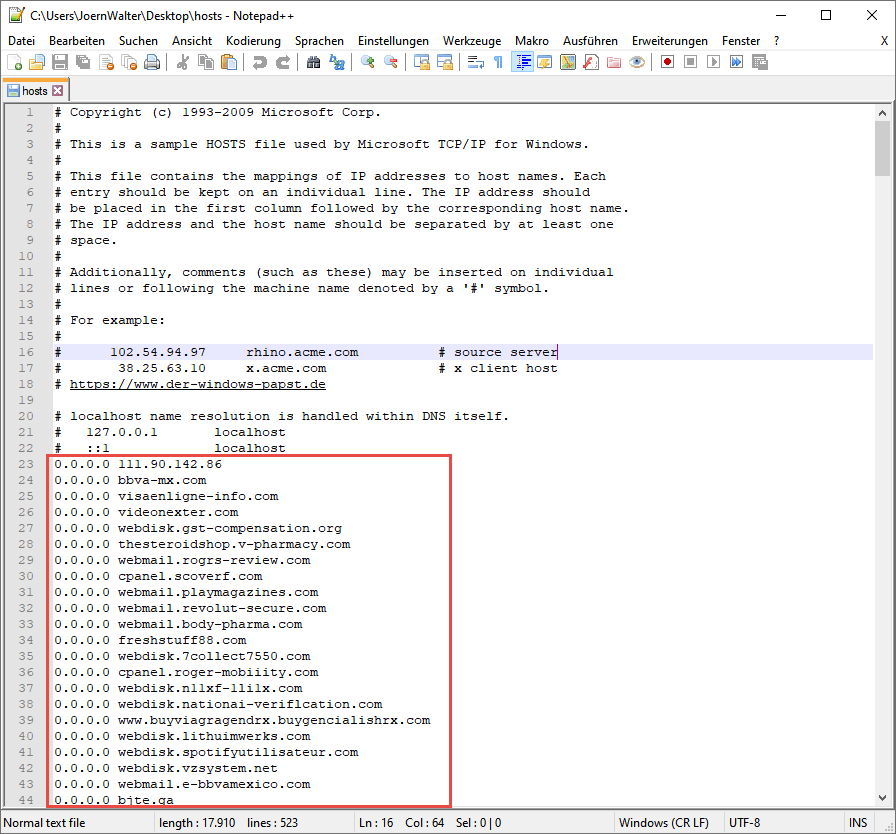The image size is (896, 834).
Task: Click the Print icon in toolbar
Action: click(152, 62)
